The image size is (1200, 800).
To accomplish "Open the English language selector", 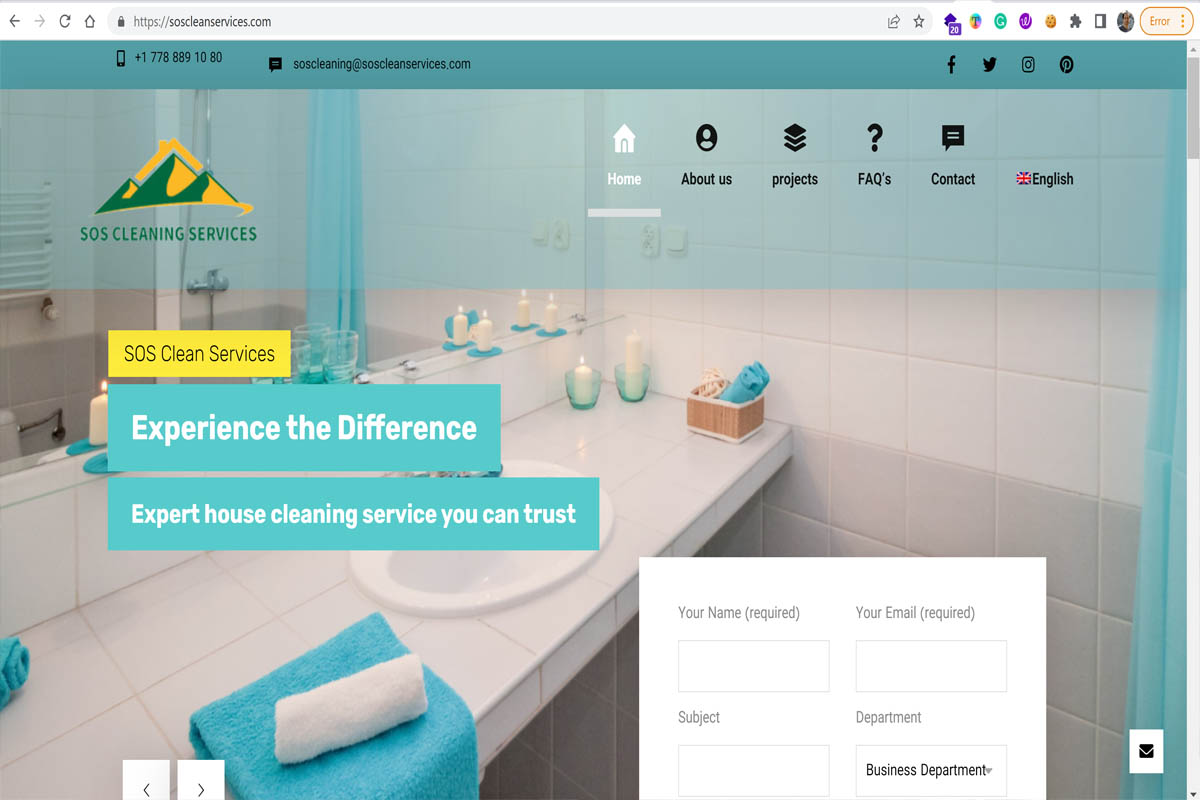I will click(1045, 179).
